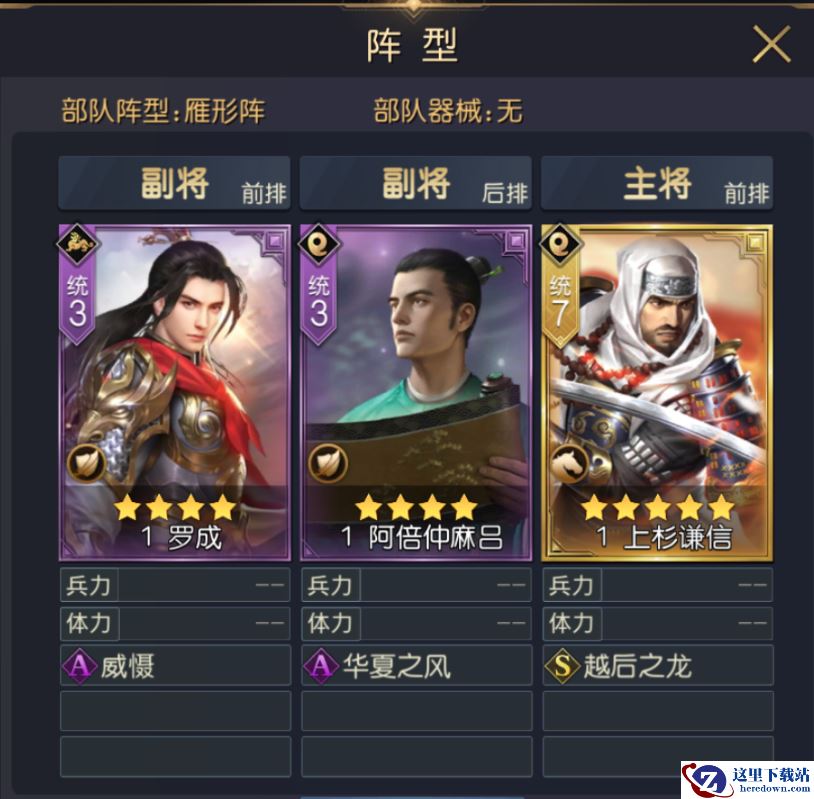Select the 上杉谦信 main general card
Viewport: 814px width, 799px height.
coord(657,393)
